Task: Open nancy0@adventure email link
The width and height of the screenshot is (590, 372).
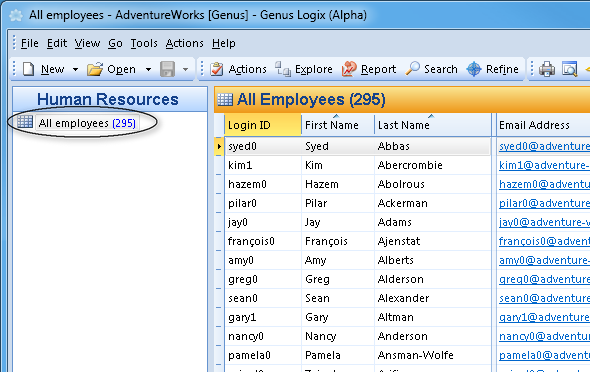Action: pos(544,336)
